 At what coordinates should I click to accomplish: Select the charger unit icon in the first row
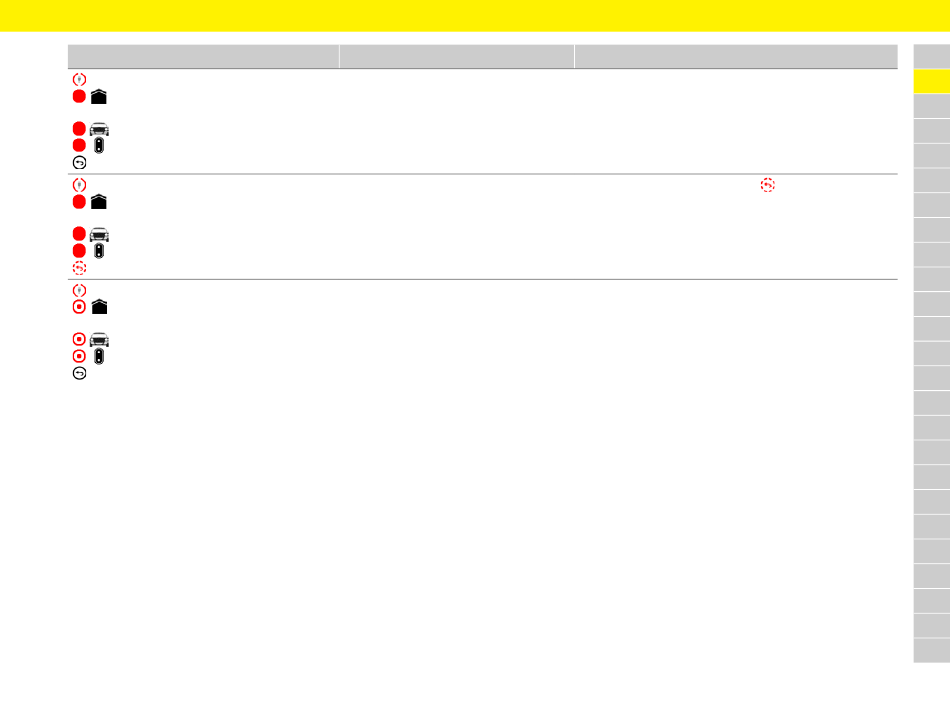point(99,145)
